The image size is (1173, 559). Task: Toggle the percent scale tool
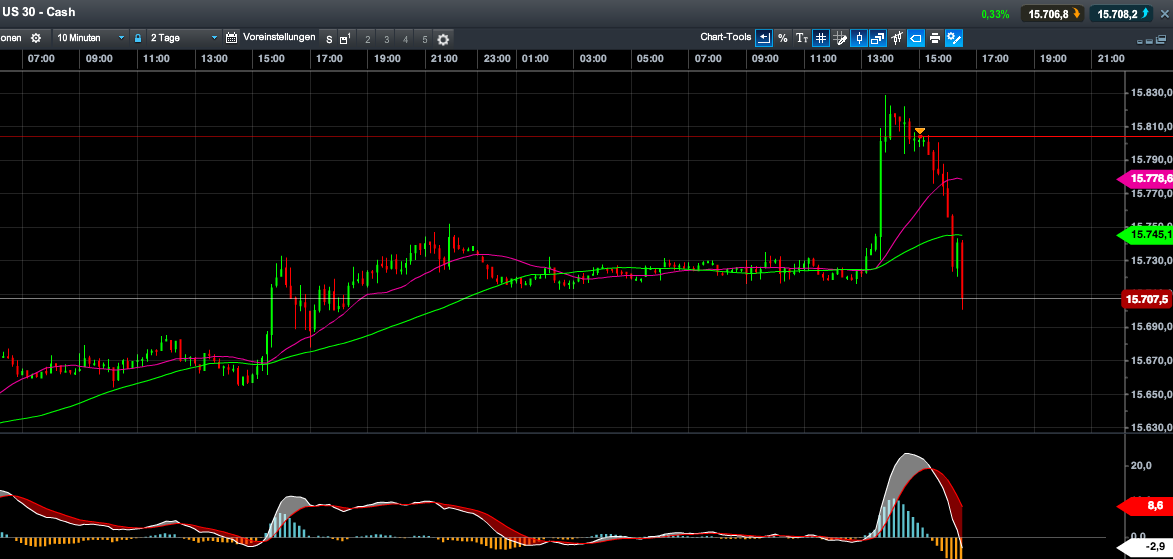[782, 38]
